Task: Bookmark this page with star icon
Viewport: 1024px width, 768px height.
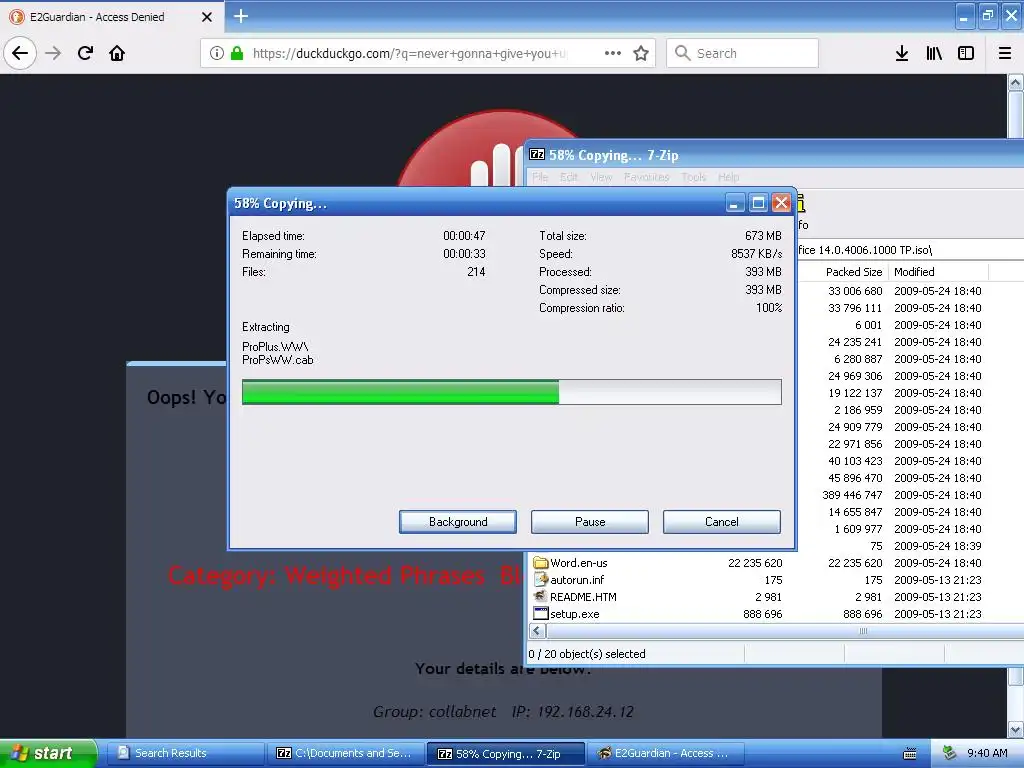Action: coord(641,53)
